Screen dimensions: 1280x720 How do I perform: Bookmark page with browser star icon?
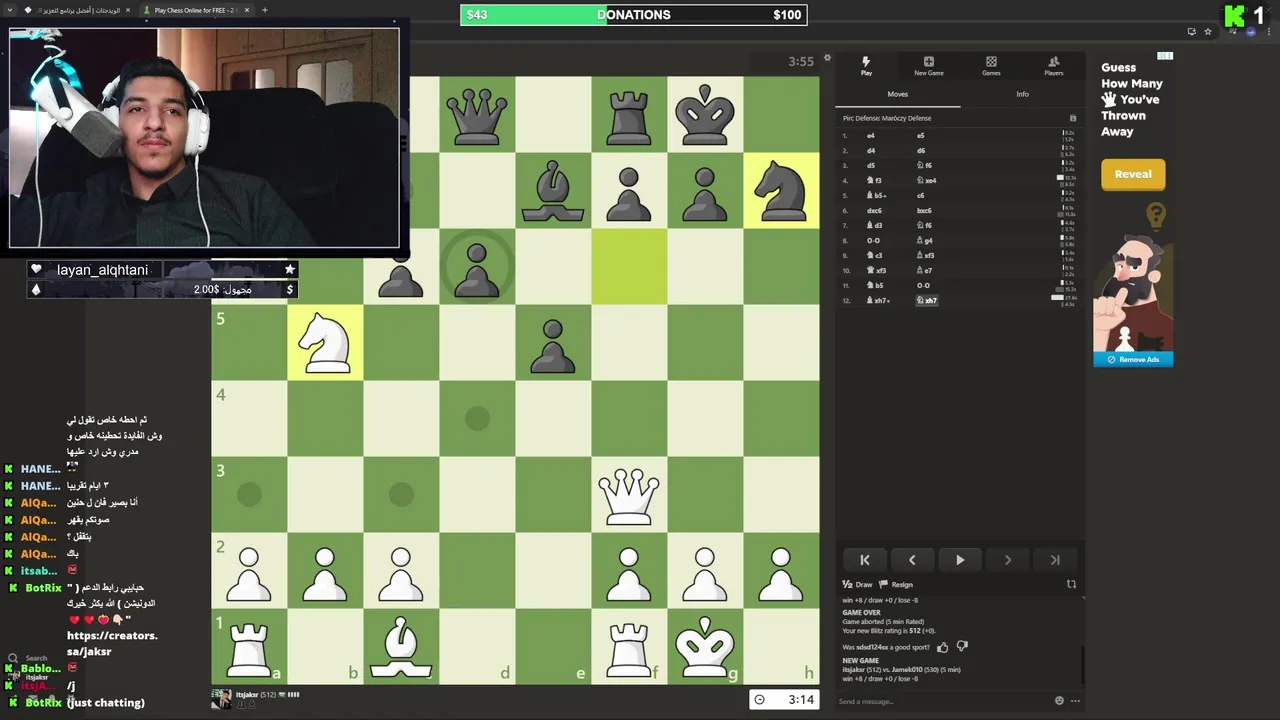pos(1208,31)
